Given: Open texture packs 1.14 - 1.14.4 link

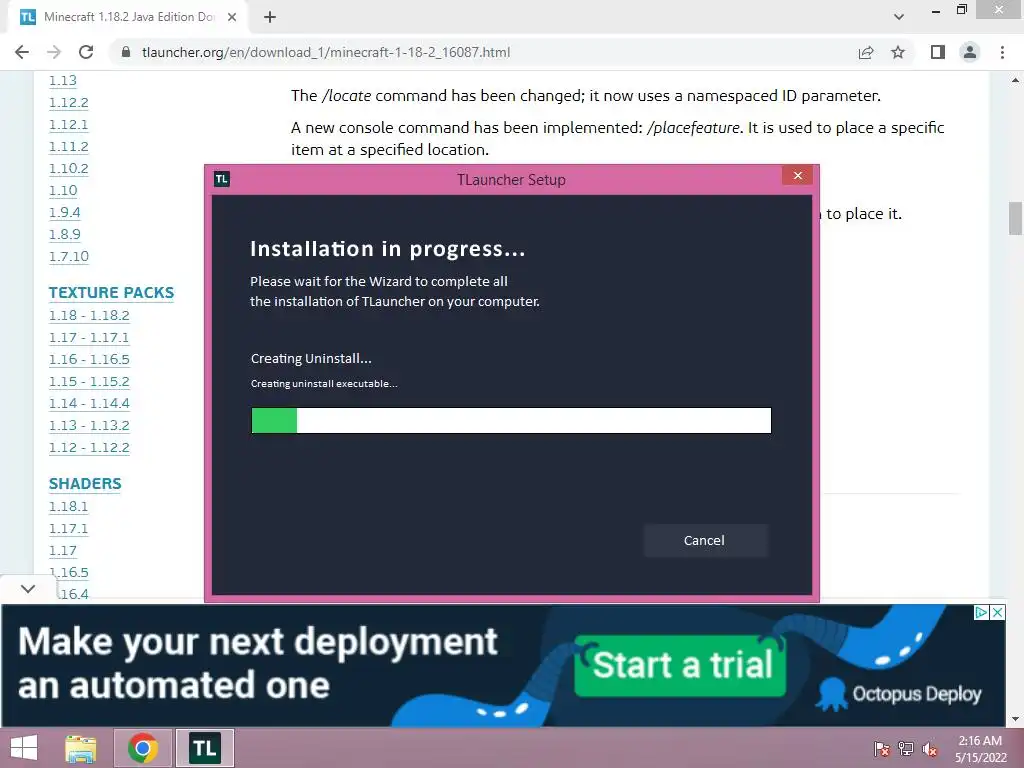Looking at the screenshot, I should 89,404.
